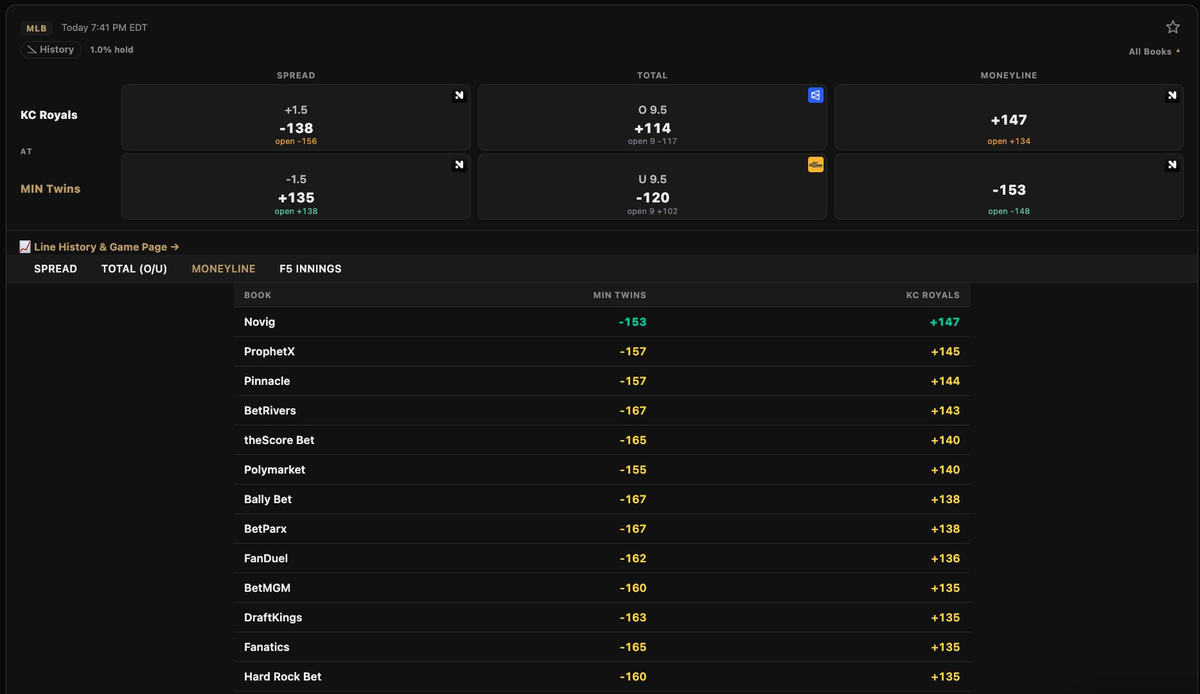Click DraftKings' Min Twins odds -163
The height and width of the screenshot is (694, 1200).
pyautogui.click(x=633, y=617)
